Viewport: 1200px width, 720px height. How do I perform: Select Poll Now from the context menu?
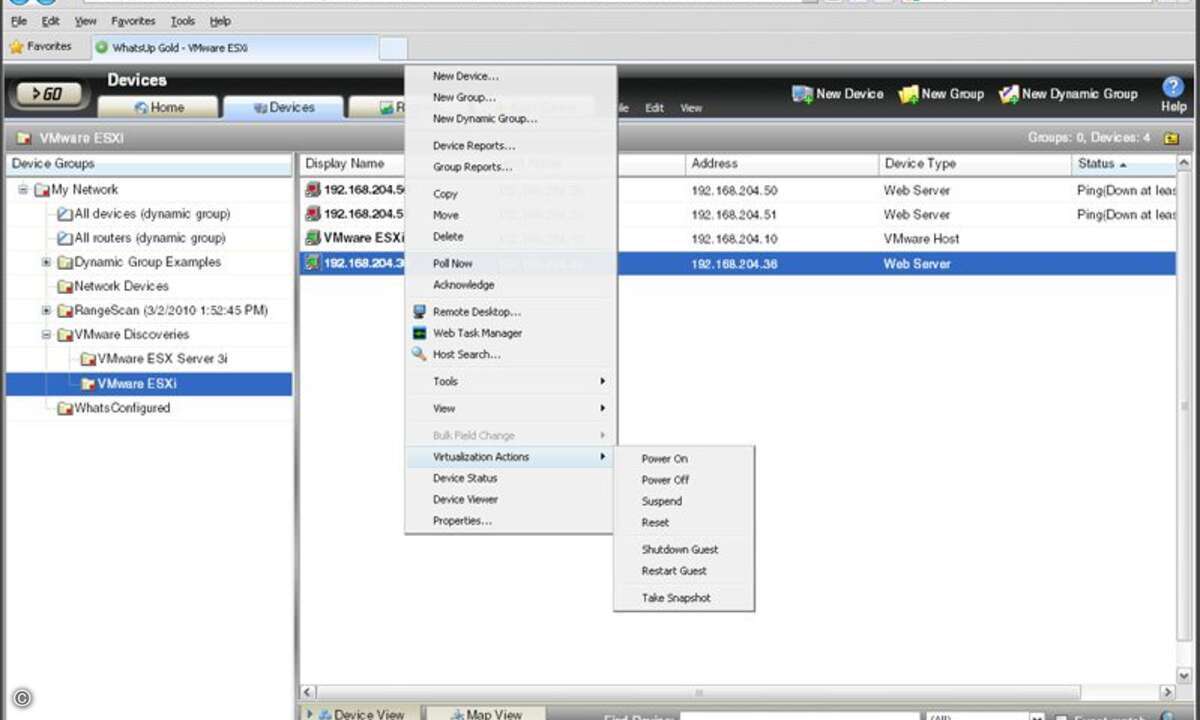453,263
